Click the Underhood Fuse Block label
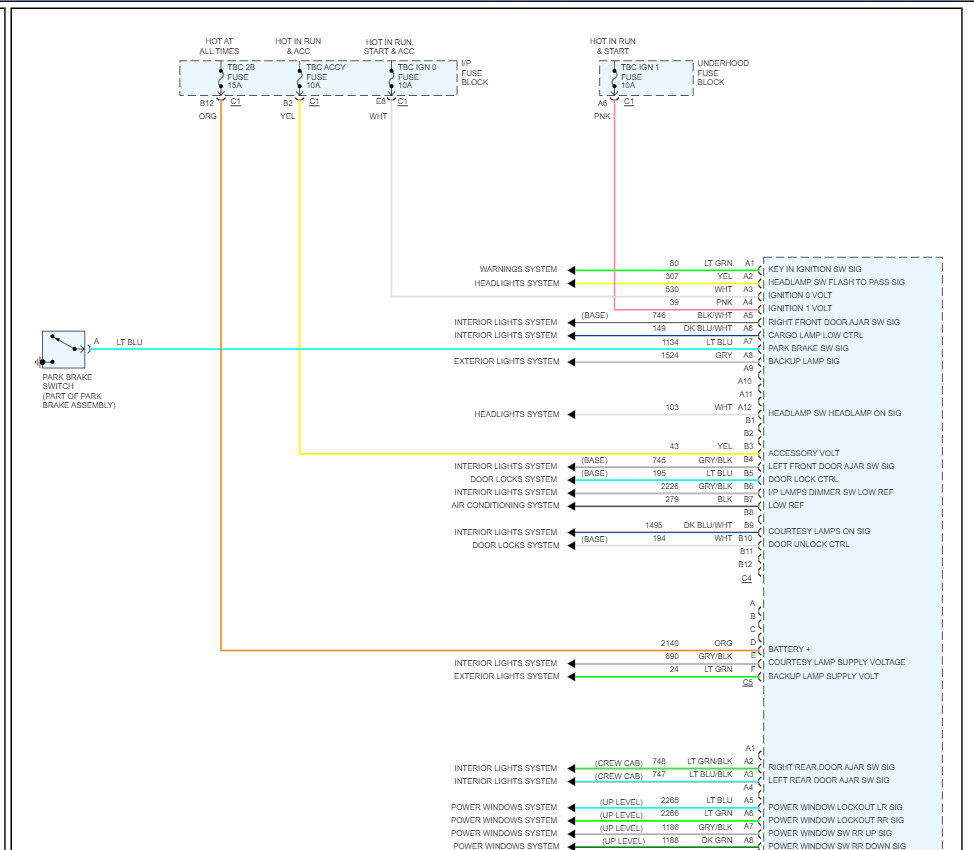The width and height of the screenshot is (974, 850). pos(722,73)
